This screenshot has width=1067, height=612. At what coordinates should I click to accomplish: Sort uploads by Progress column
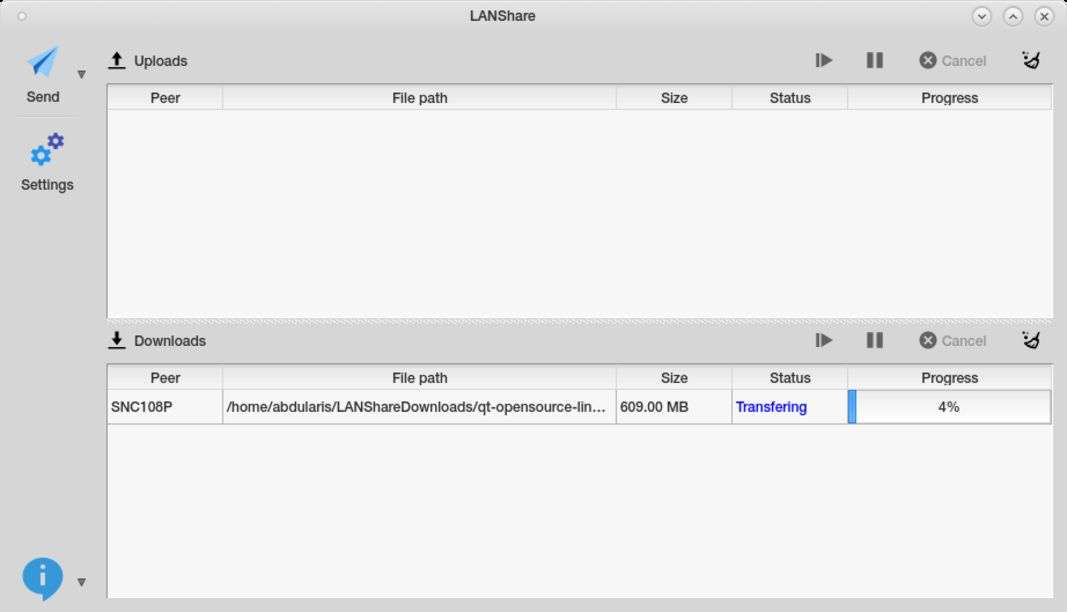pos(950,97)
